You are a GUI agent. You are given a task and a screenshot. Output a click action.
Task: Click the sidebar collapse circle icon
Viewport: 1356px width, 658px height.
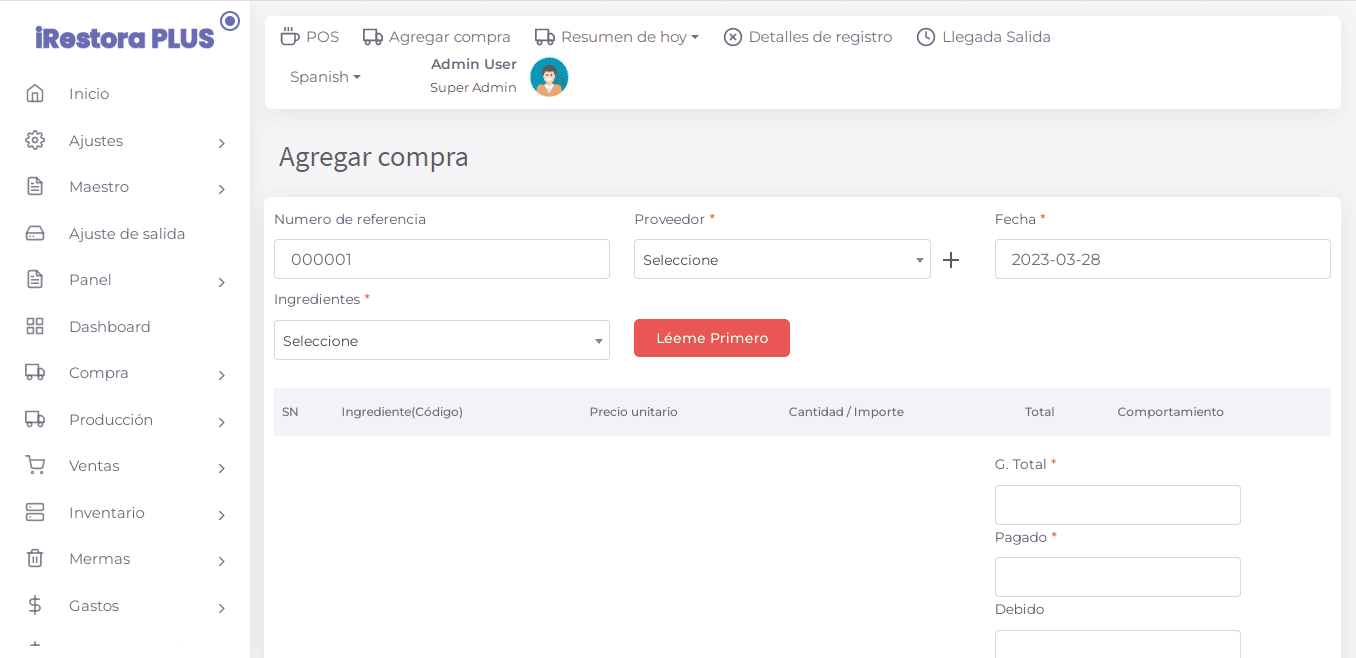[230, 21]
